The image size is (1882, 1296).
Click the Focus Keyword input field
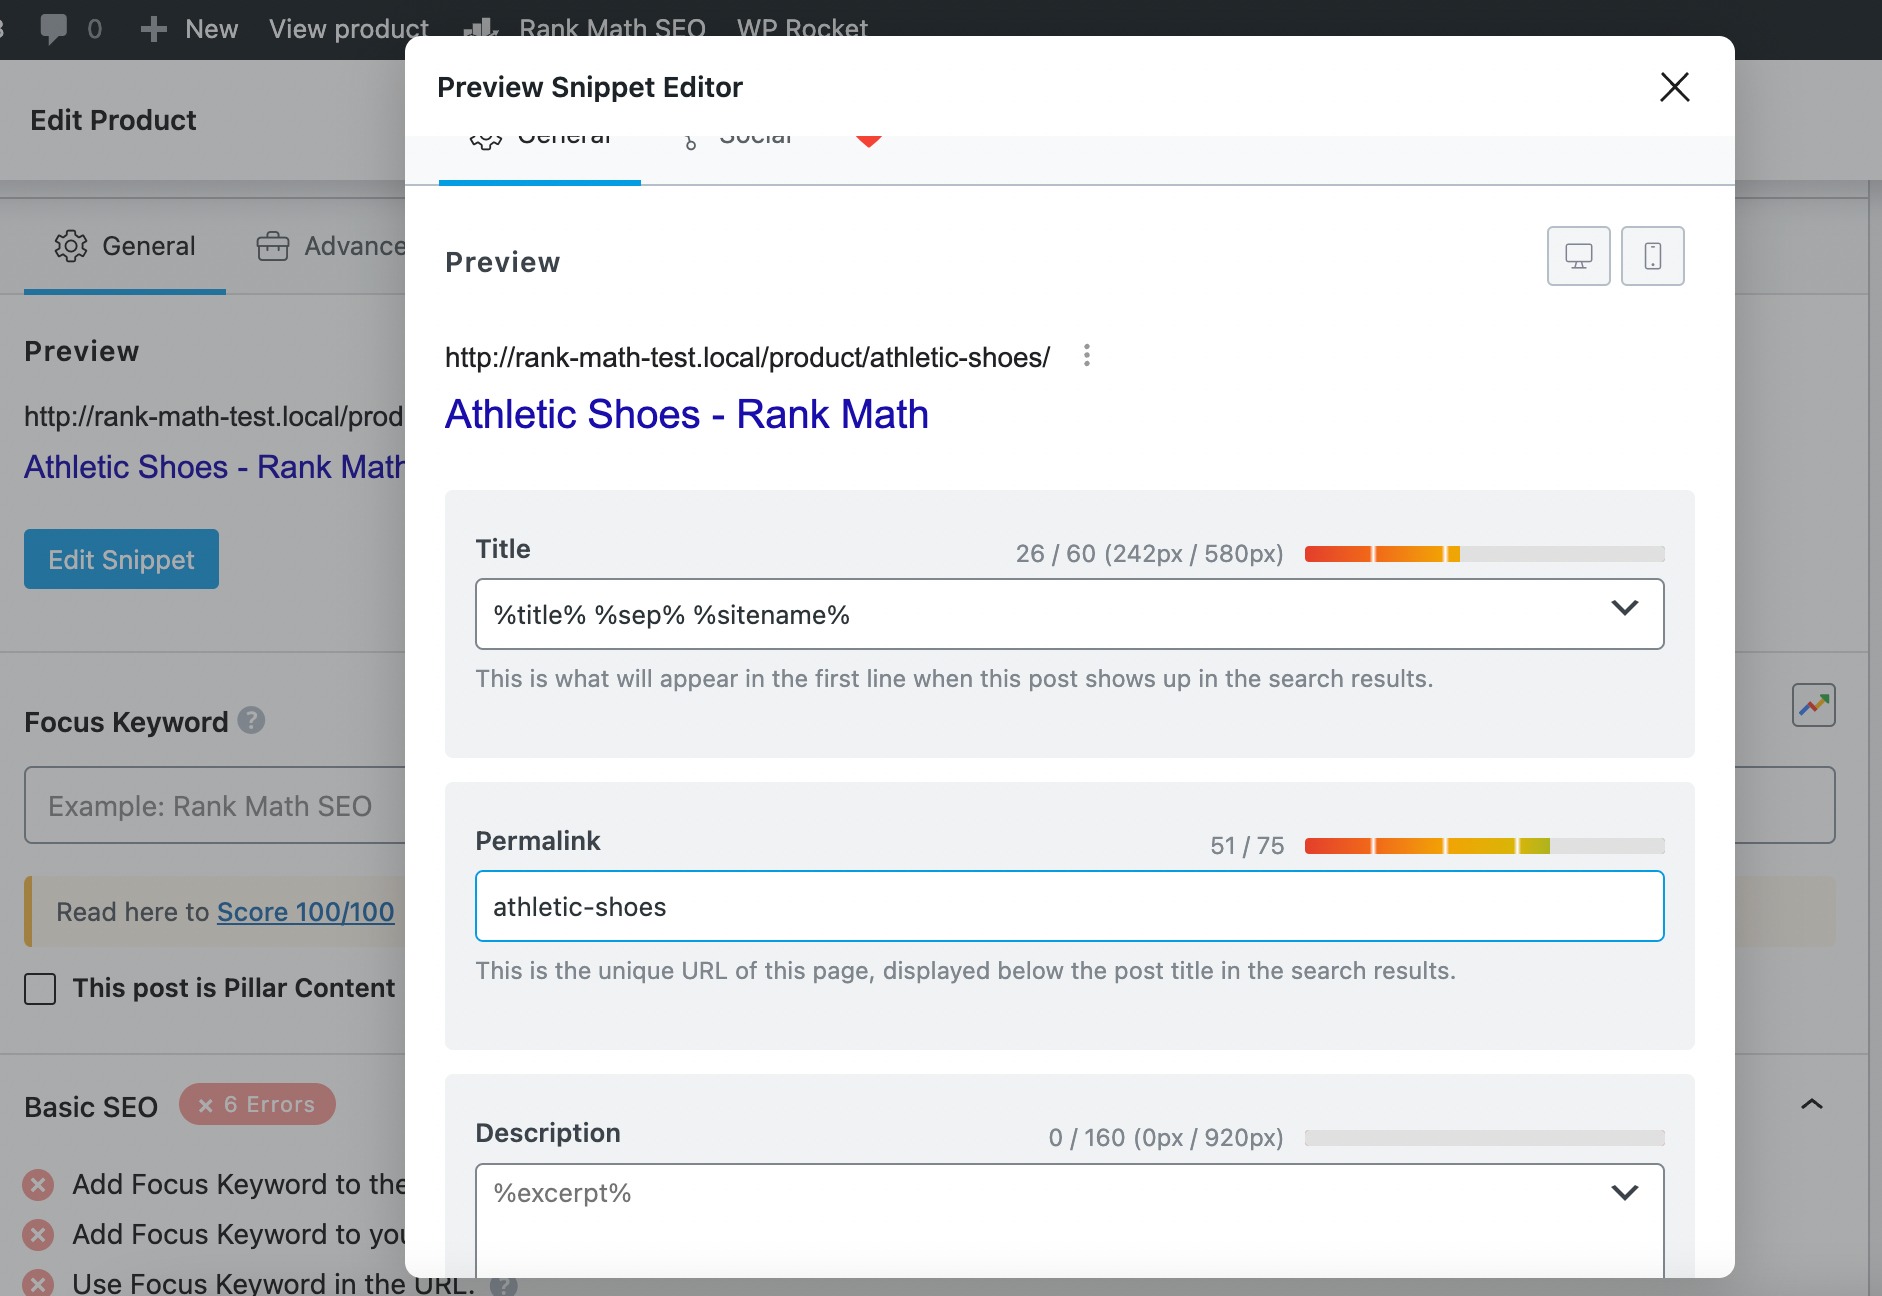tap(214, 805)
